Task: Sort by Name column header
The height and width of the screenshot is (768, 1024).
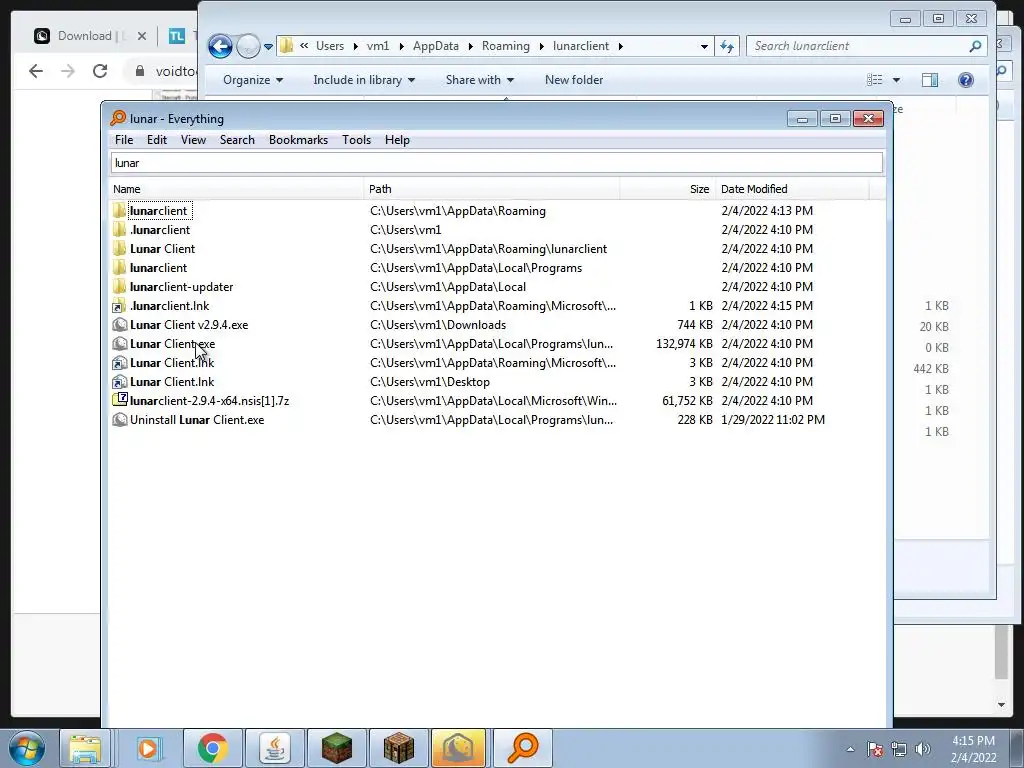Action: (236, 189)
